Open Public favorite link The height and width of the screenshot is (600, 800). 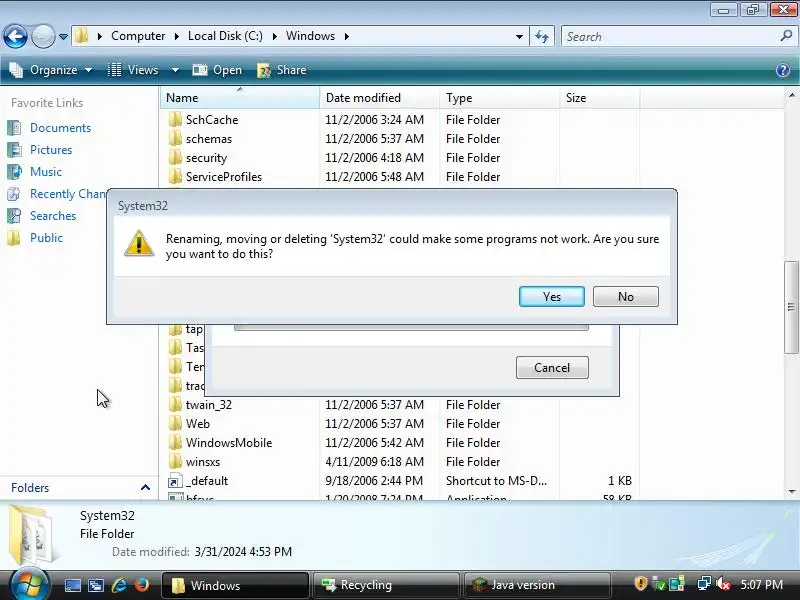[46, 238]
